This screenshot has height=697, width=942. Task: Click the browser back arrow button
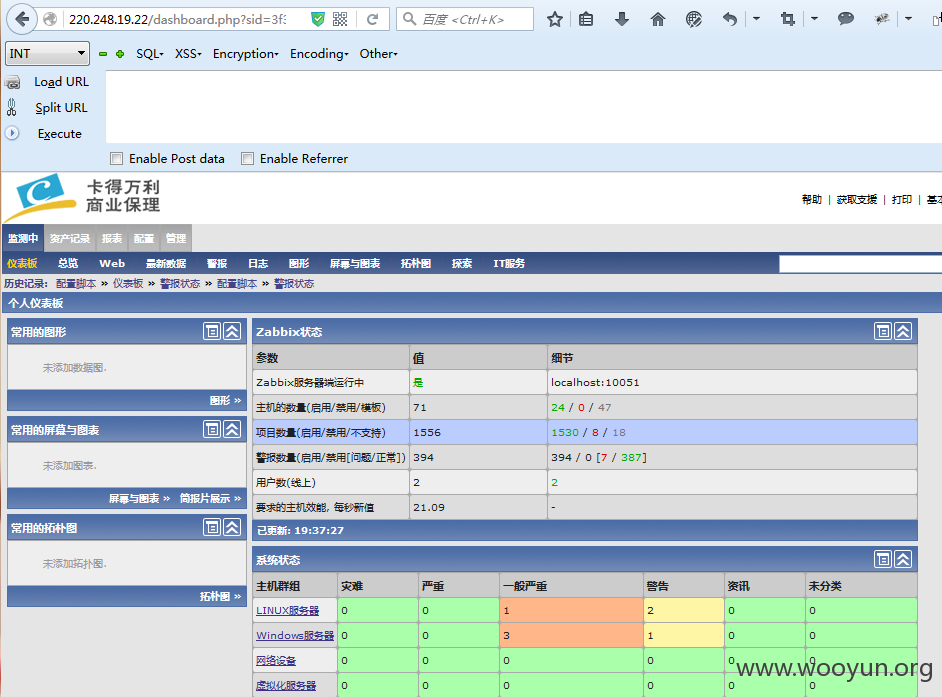(x=22, y=19)
